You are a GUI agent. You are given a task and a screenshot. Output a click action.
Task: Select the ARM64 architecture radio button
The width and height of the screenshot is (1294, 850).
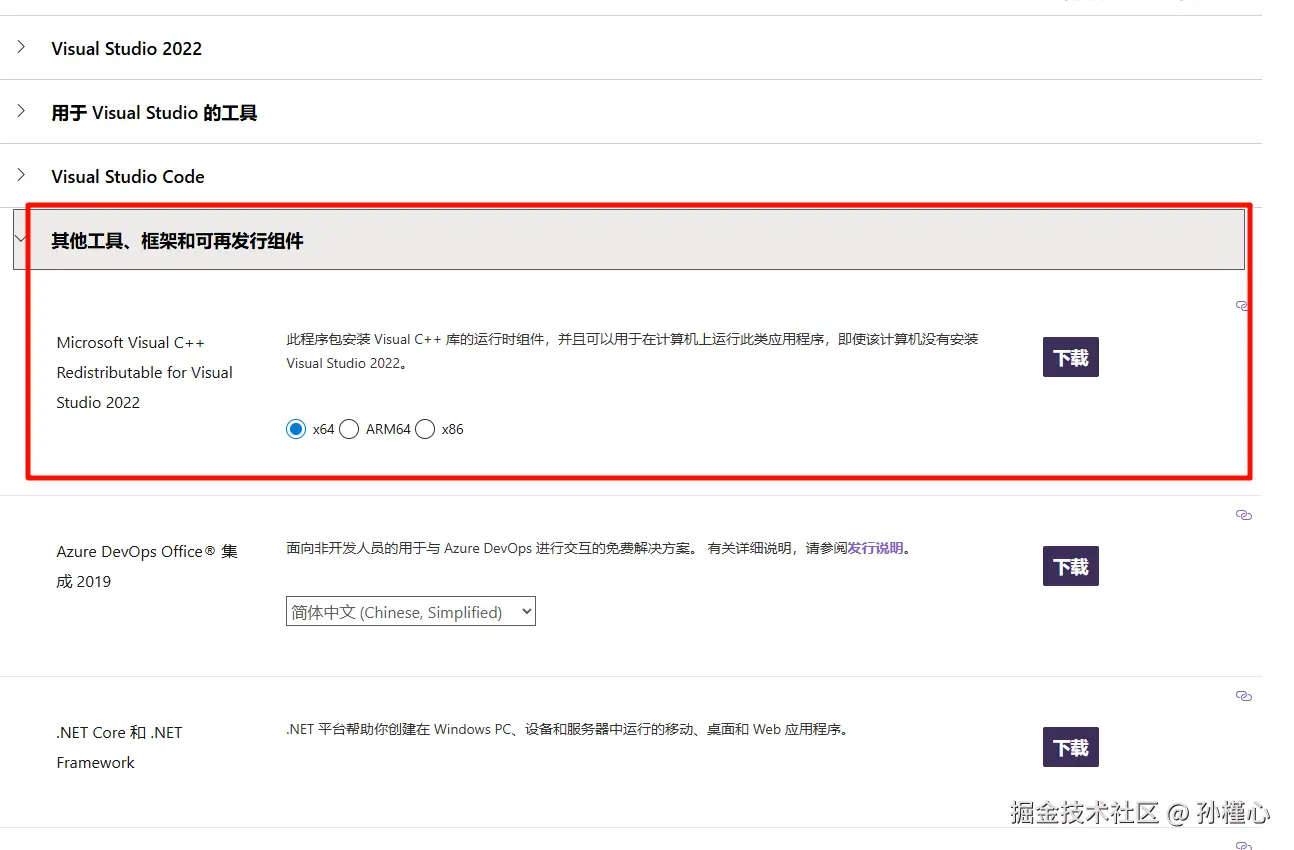[x=349, y=429]
